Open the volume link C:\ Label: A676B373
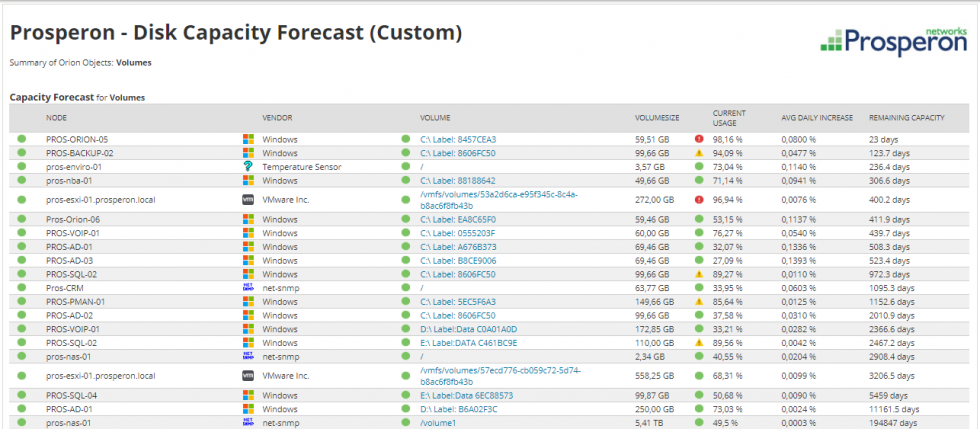This screenshot has width=980, height=429. pyautogui.click(x=458, y=247)
